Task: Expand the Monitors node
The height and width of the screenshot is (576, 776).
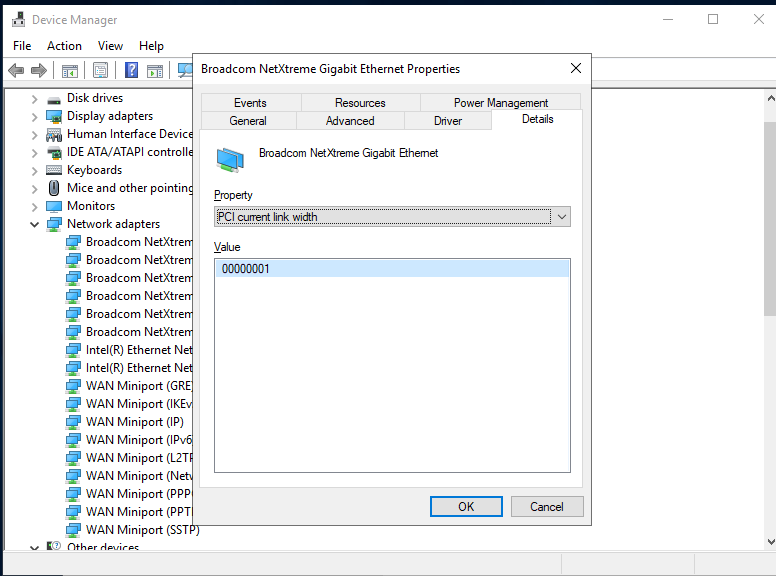Action: pos(34,207)
